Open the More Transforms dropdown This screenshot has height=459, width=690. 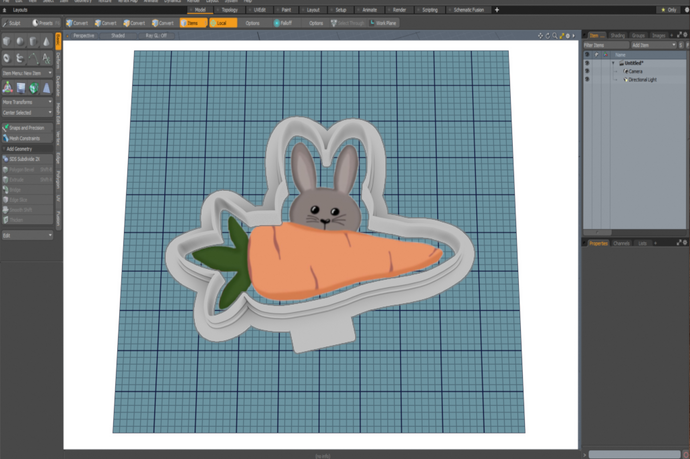tap(26, 102)
